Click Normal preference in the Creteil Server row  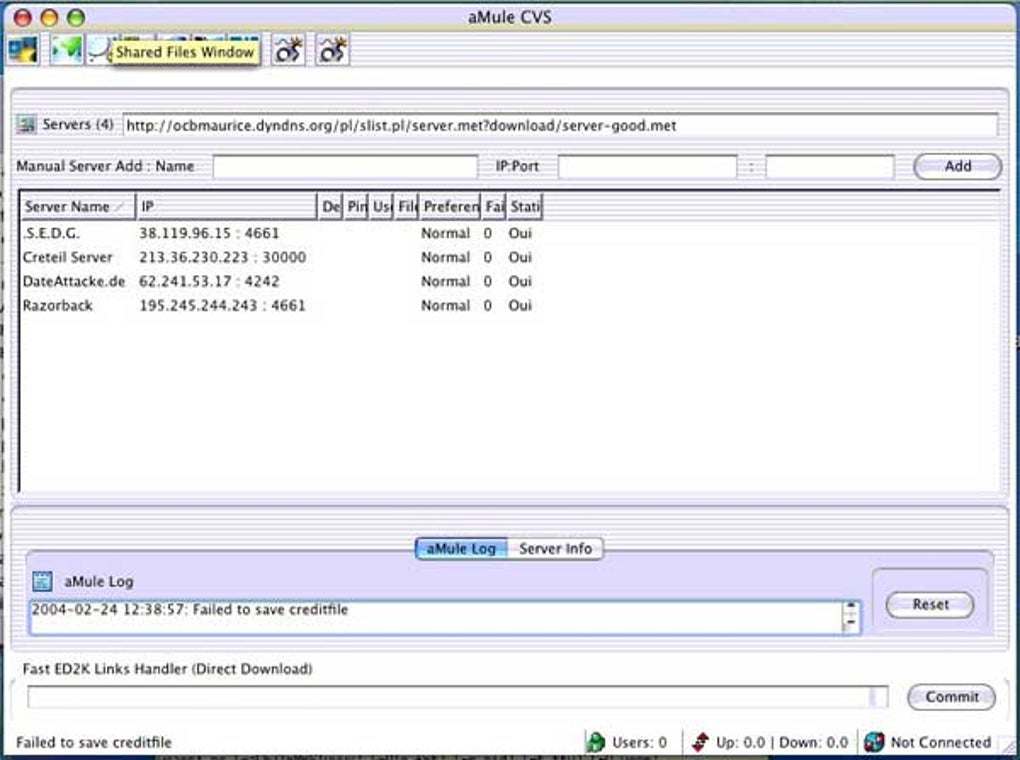click(446, 257)
